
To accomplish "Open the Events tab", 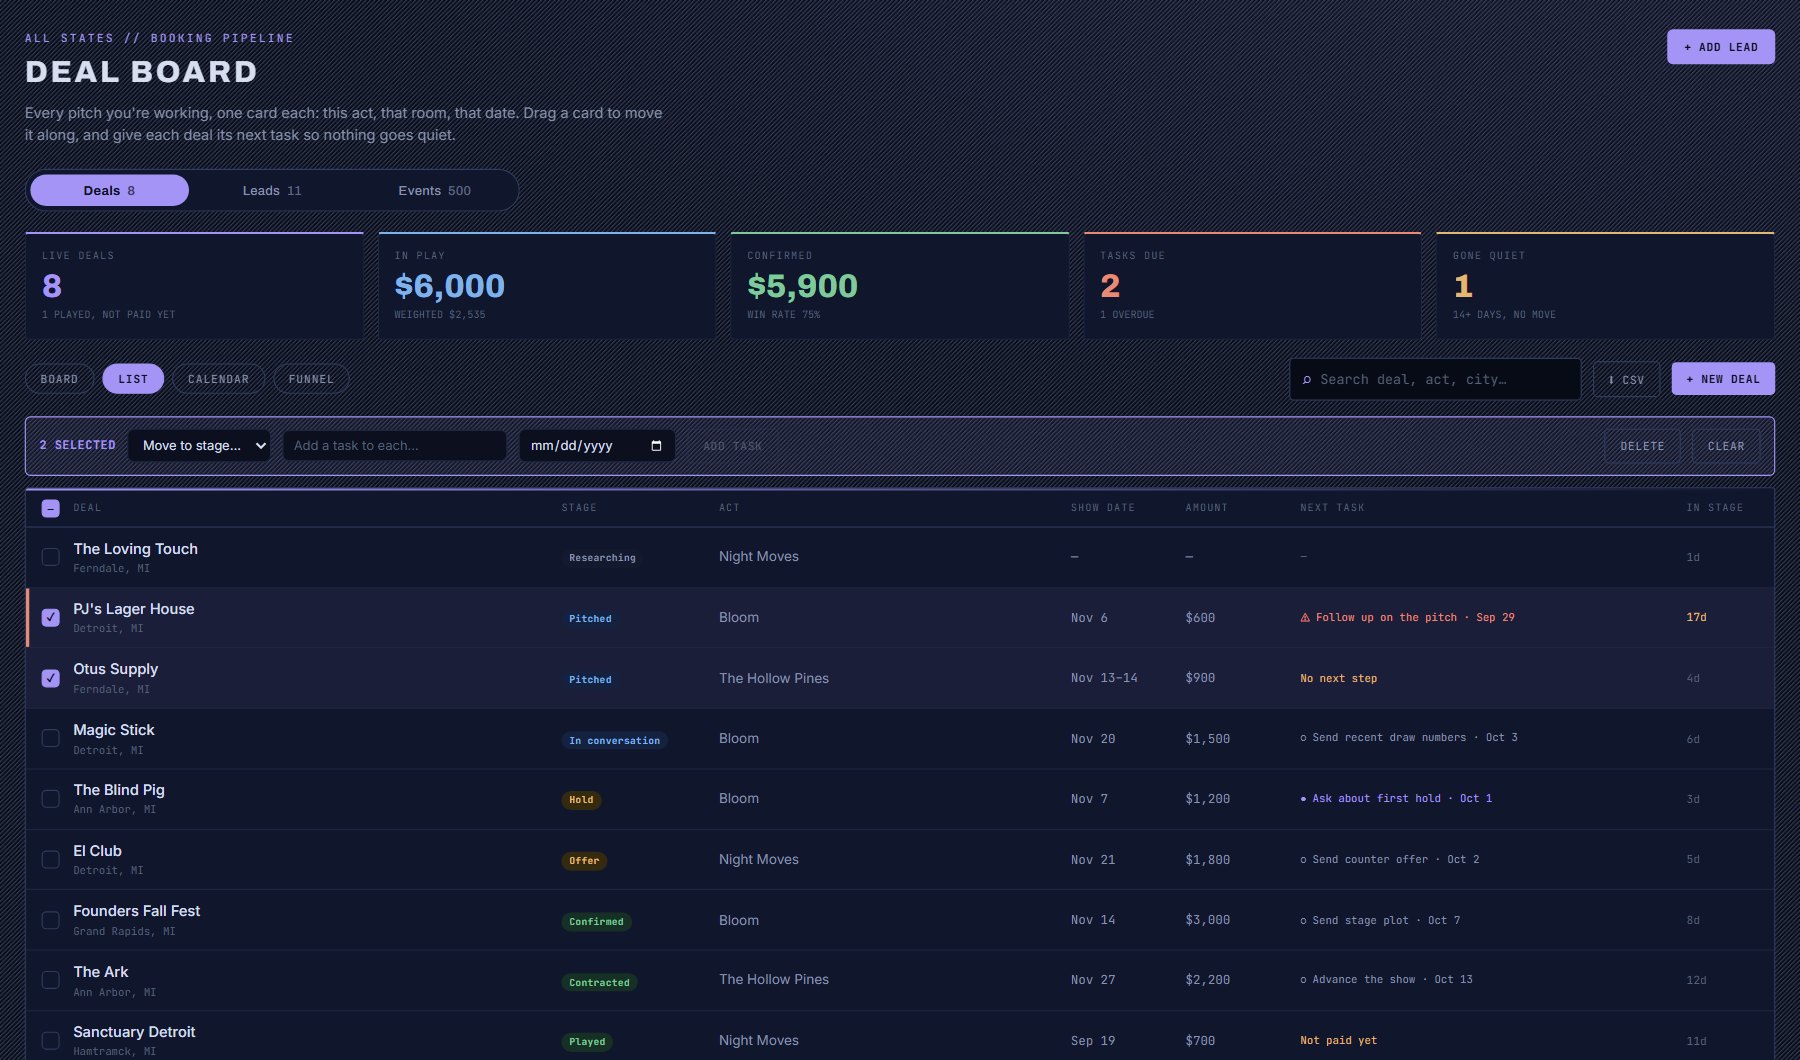I will (x=434, y=190).
